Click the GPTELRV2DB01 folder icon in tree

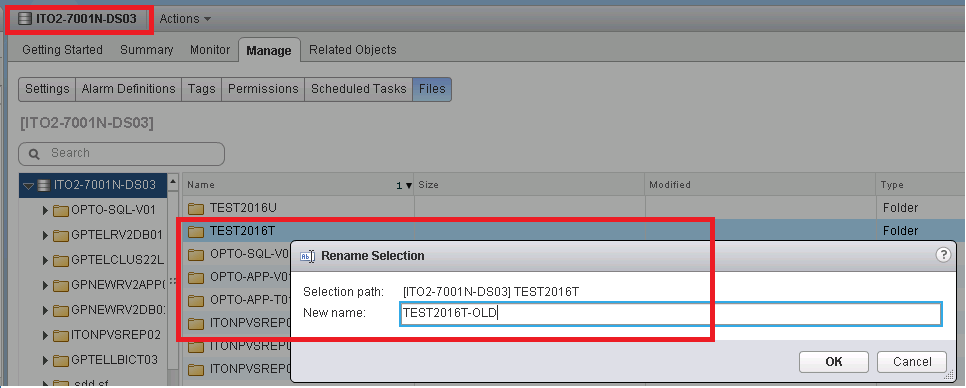tap(60, 235)
